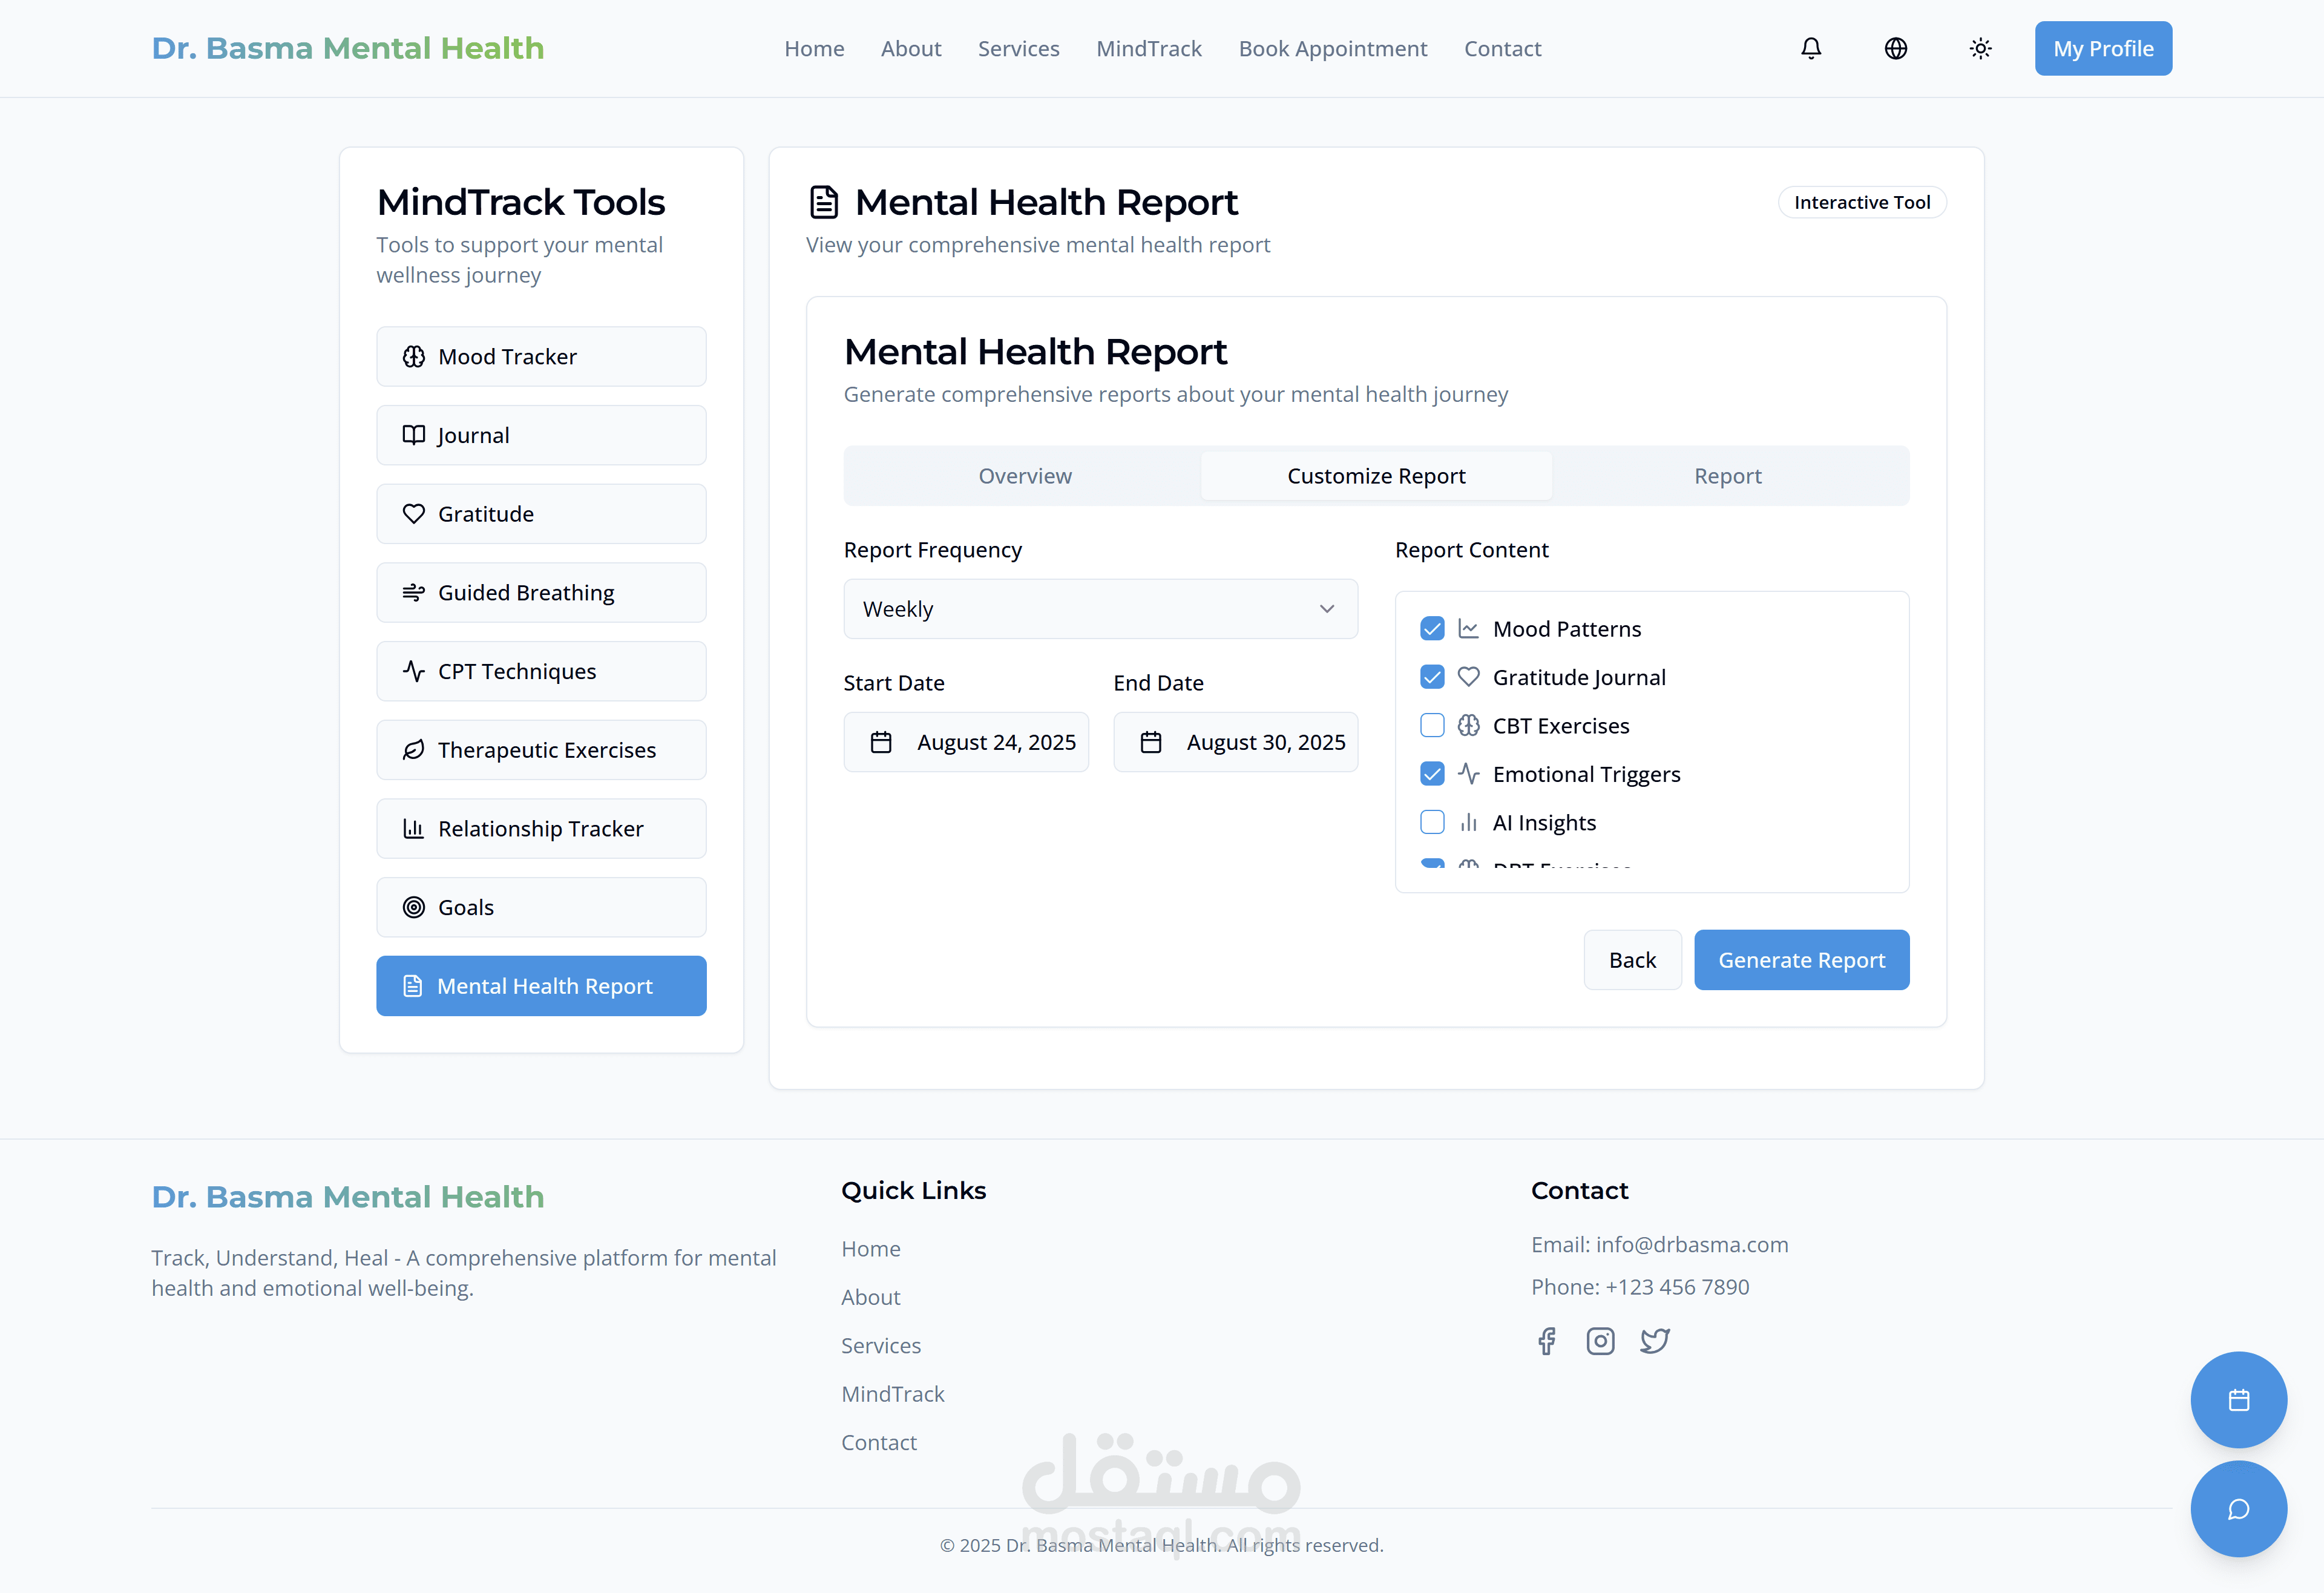Screen dimensions: 2324x1593
Task: Open the notifications bell icon
Action: (x=1811, y=48)
